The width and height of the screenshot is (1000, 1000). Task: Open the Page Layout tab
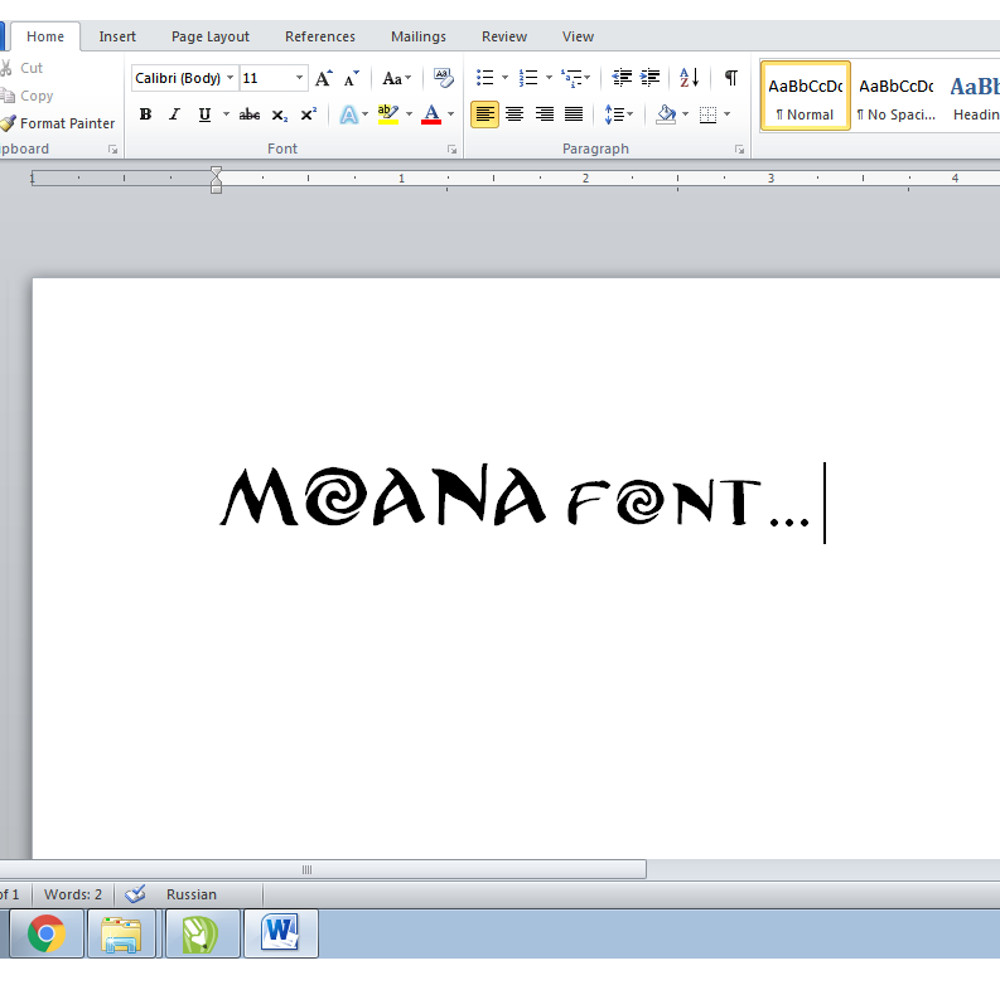pyautogui.click(x=210, y=36)
